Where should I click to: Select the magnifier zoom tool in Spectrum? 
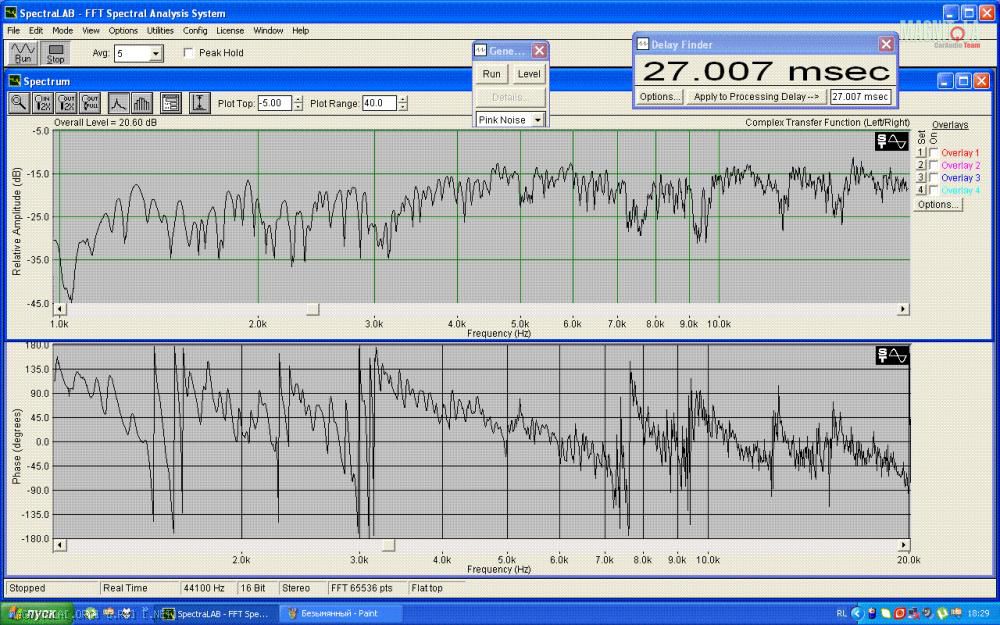click(x=19, y=102)
